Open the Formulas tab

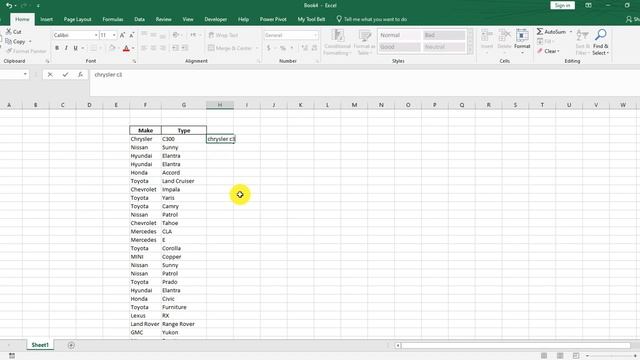pyautogui.click(x=113, y=19)
